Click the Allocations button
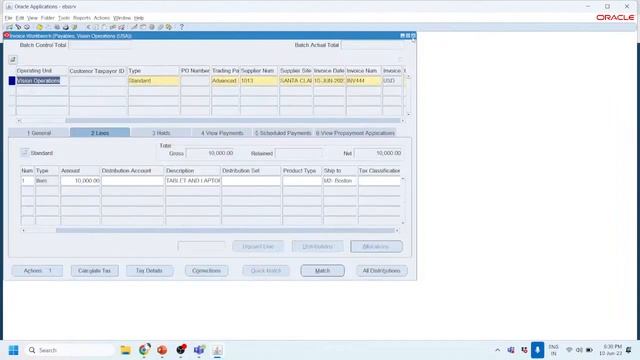Image resolution: width=640 pixels, height=360 pixels. pyautogui.click(x=376, y=247)
